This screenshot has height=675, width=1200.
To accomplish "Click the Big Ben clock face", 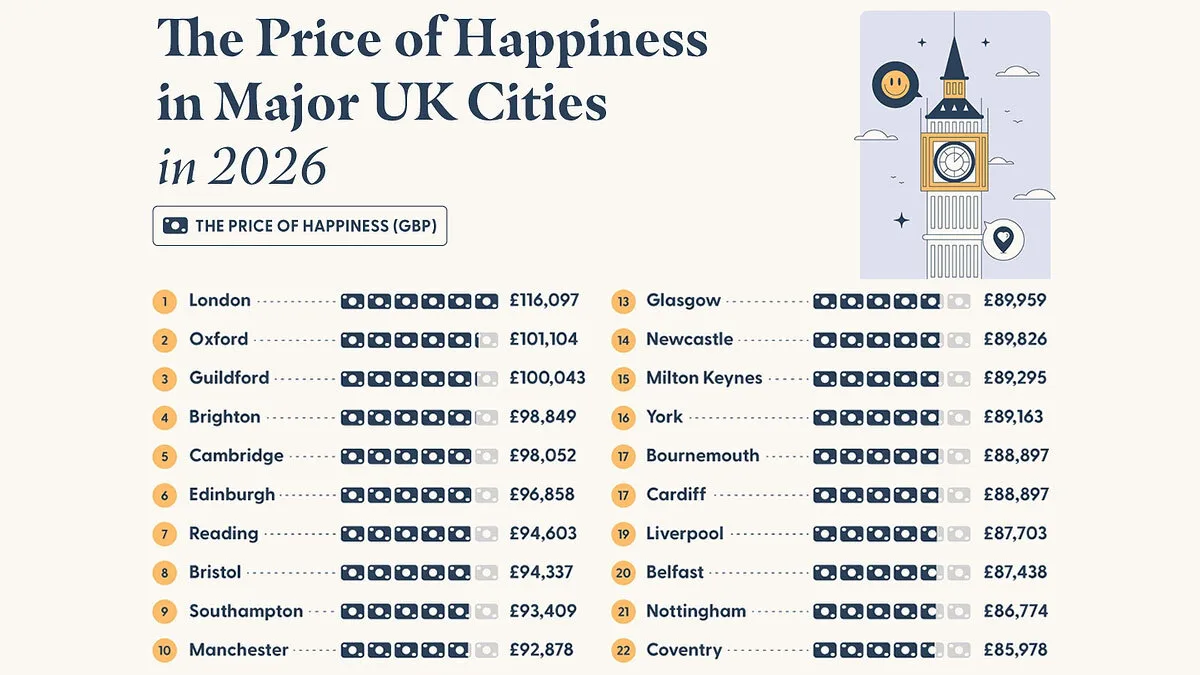I will click(953, 160).
